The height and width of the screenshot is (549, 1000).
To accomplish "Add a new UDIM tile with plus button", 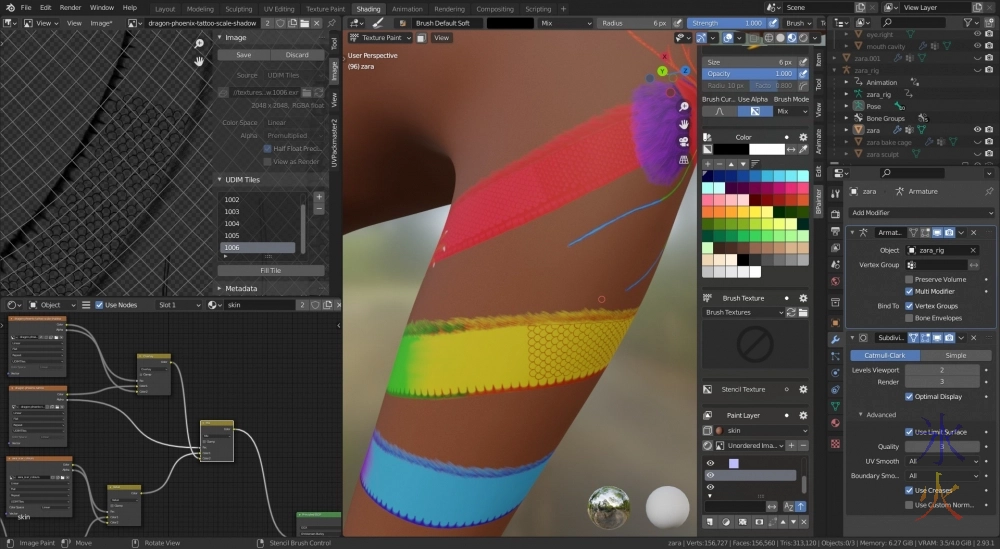I will pyautogui.click(x=319, y=197).
